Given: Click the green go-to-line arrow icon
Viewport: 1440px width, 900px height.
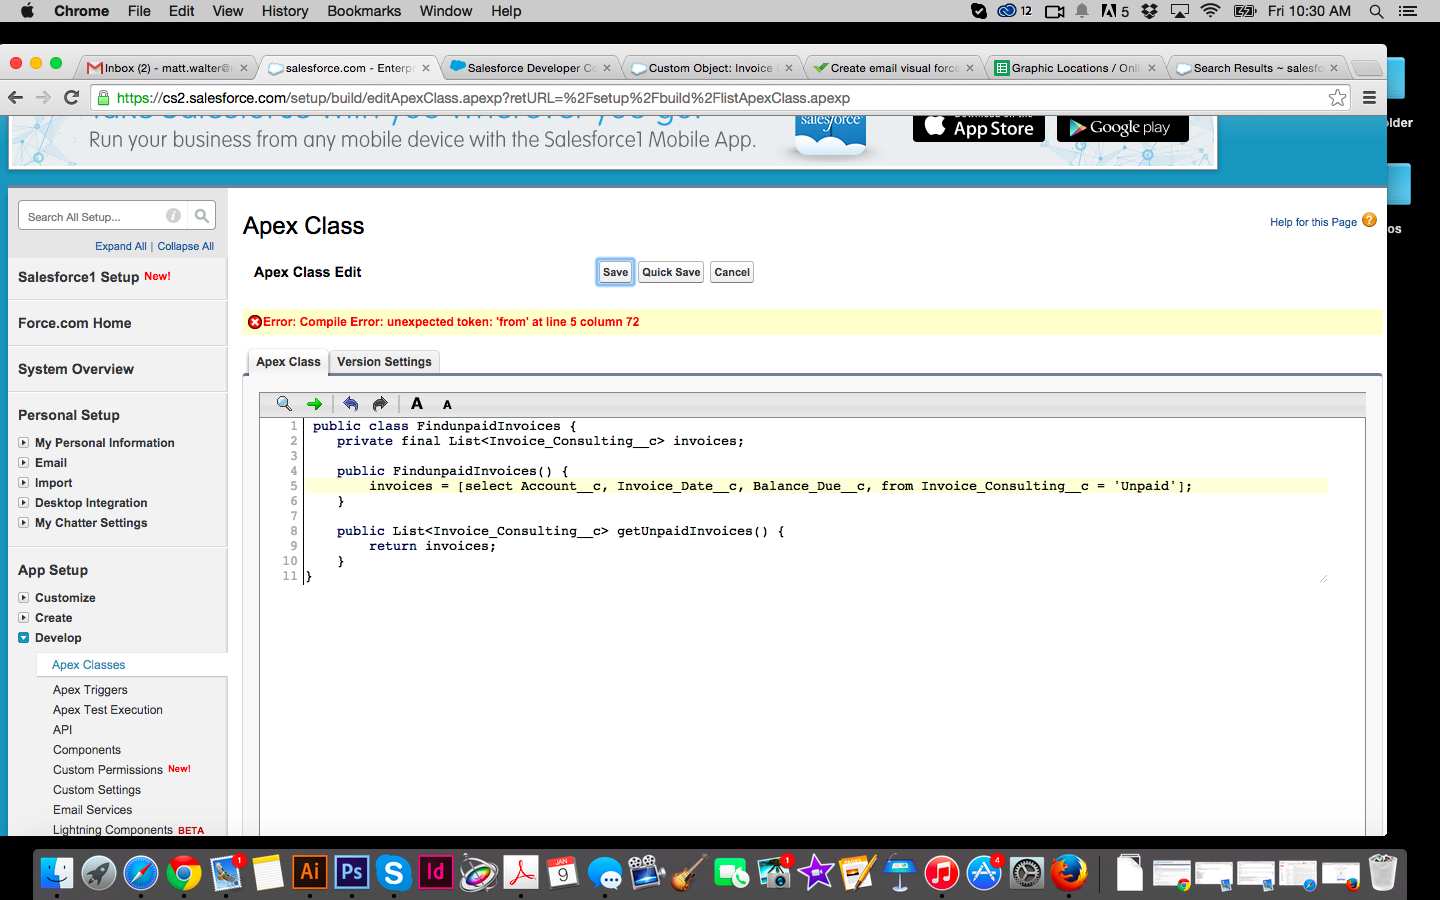Looking at the screenshot, I should click(315, 404).
